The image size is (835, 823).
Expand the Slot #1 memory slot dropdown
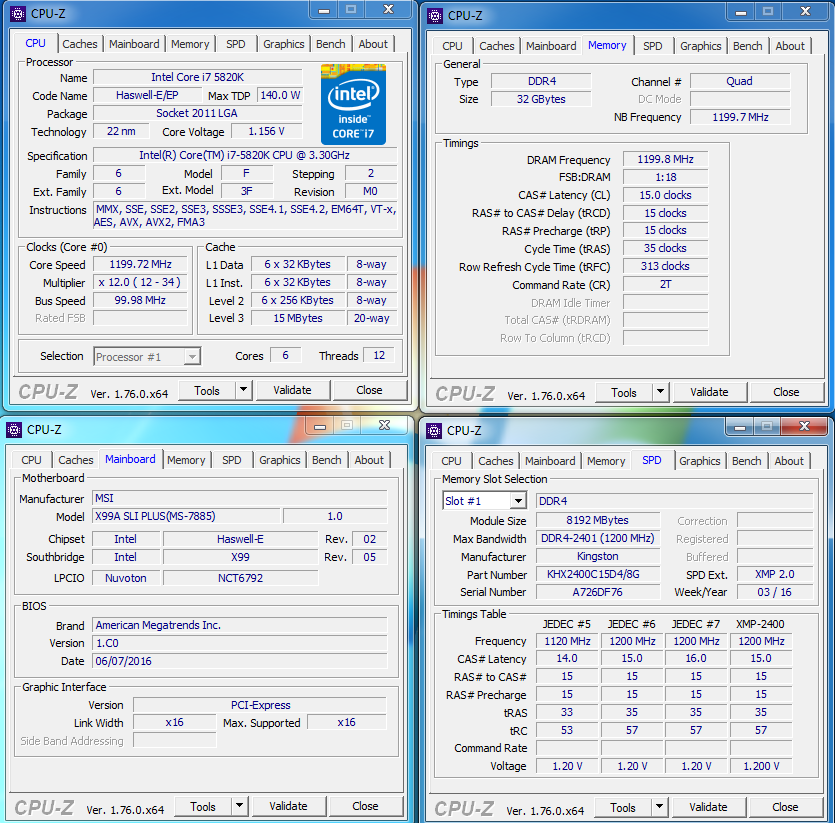(x=518, y=501)
